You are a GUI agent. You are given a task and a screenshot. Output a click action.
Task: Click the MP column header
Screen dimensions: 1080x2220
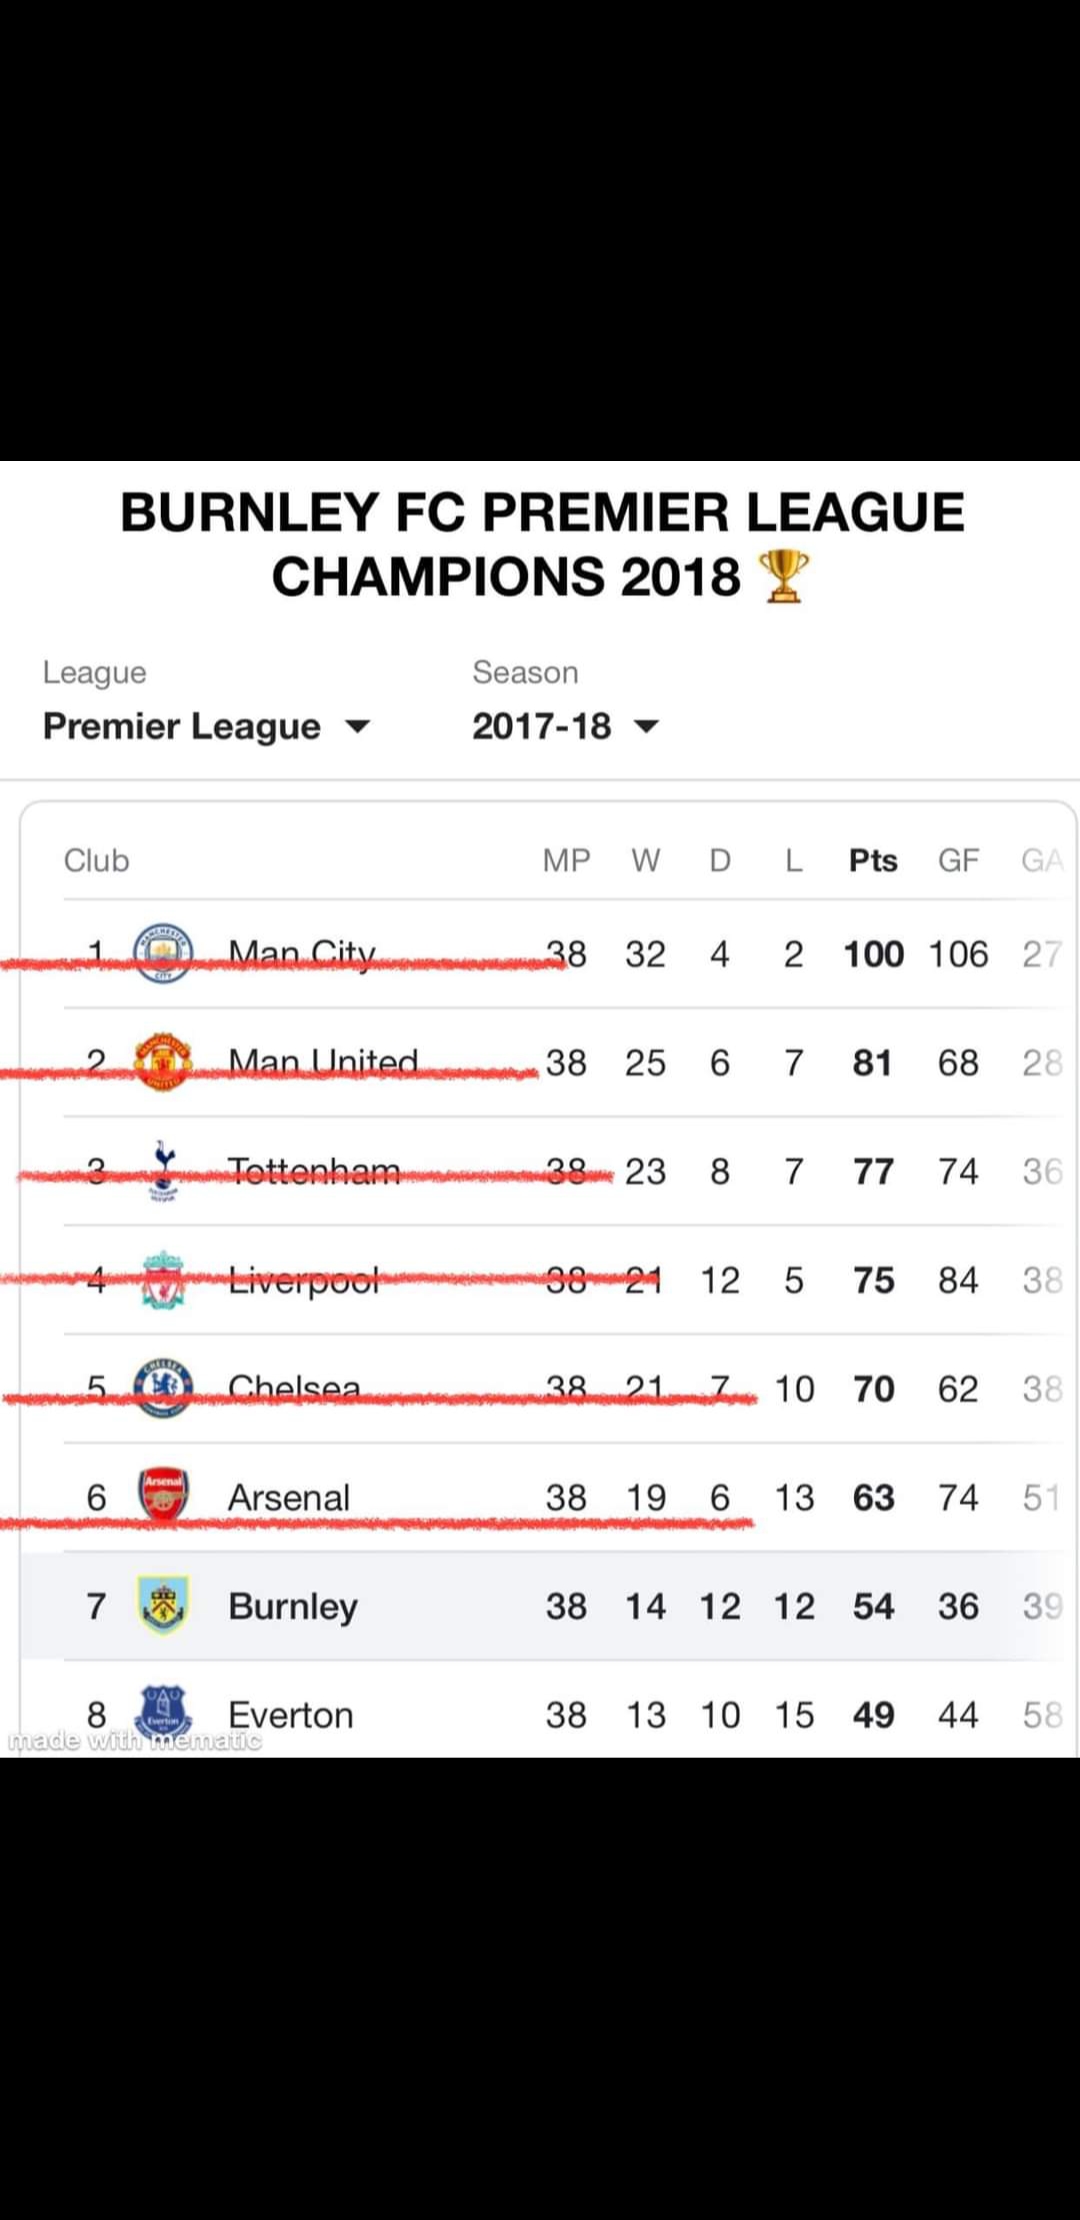pos(566,860)
